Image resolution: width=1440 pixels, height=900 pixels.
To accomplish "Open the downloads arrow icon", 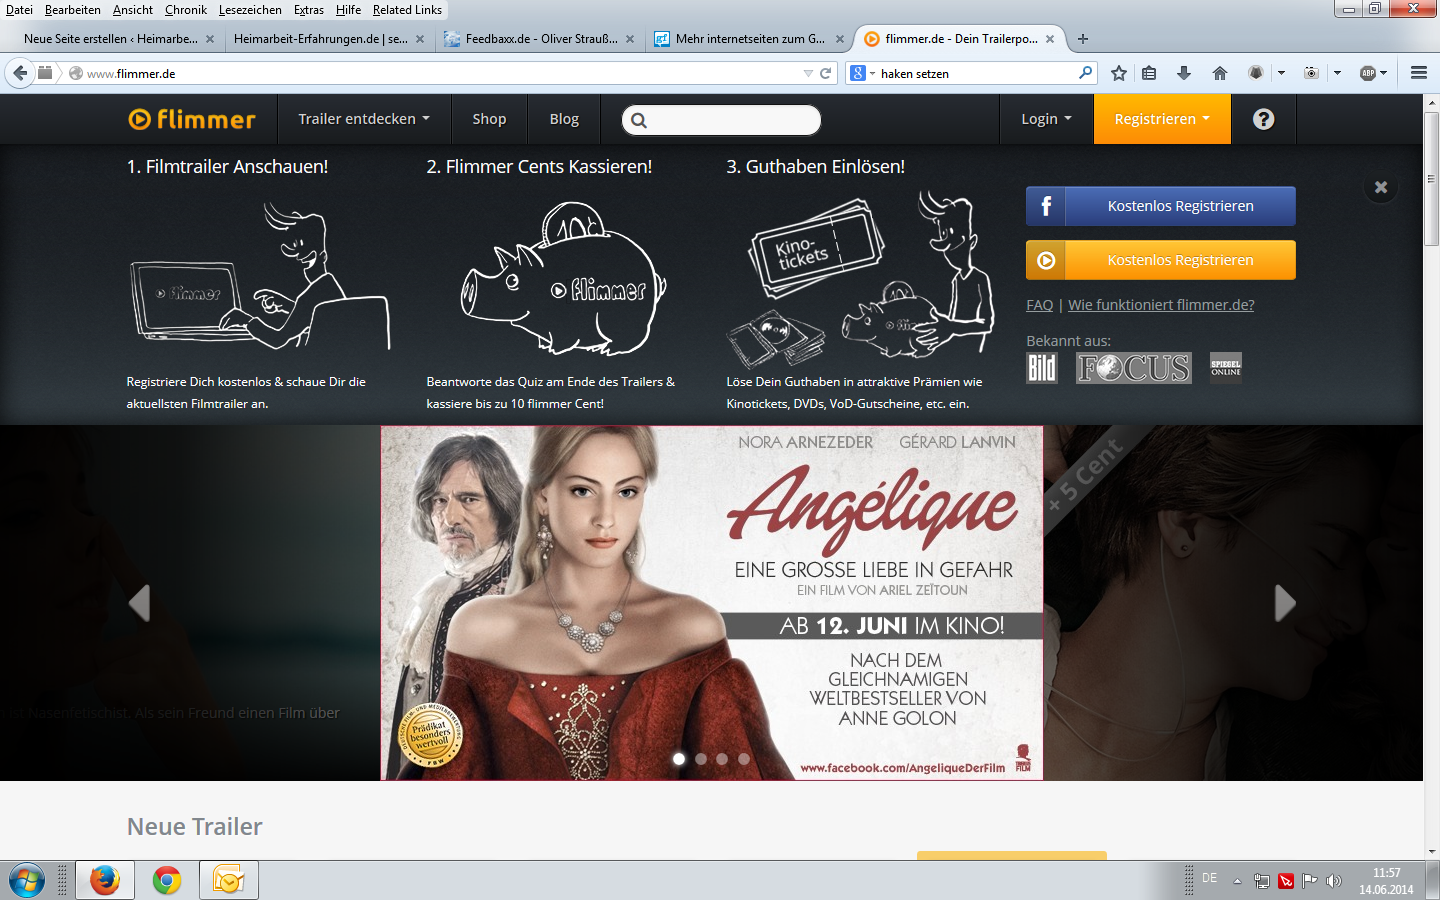I will click(x=1184, y=73).
